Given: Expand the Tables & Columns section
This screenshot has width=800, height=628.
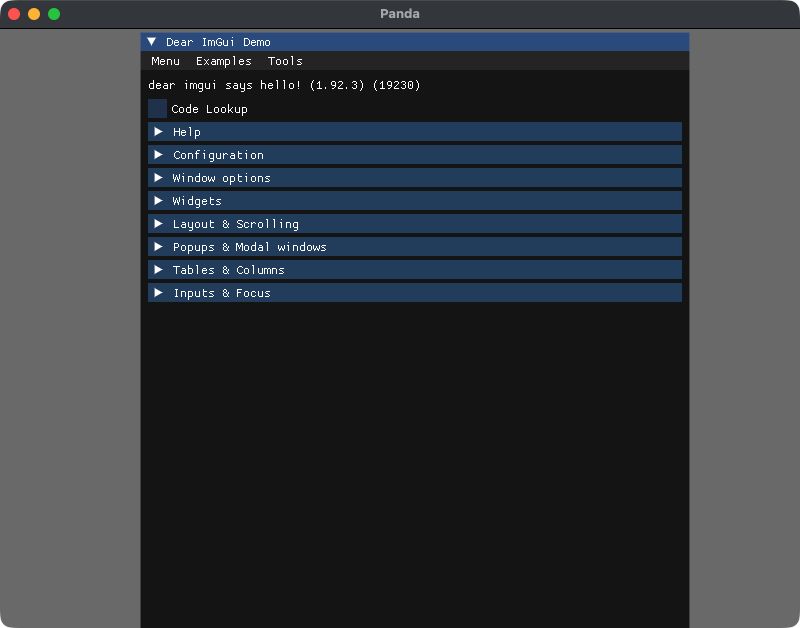Looking at the screenshot, I should coord(415,269).
